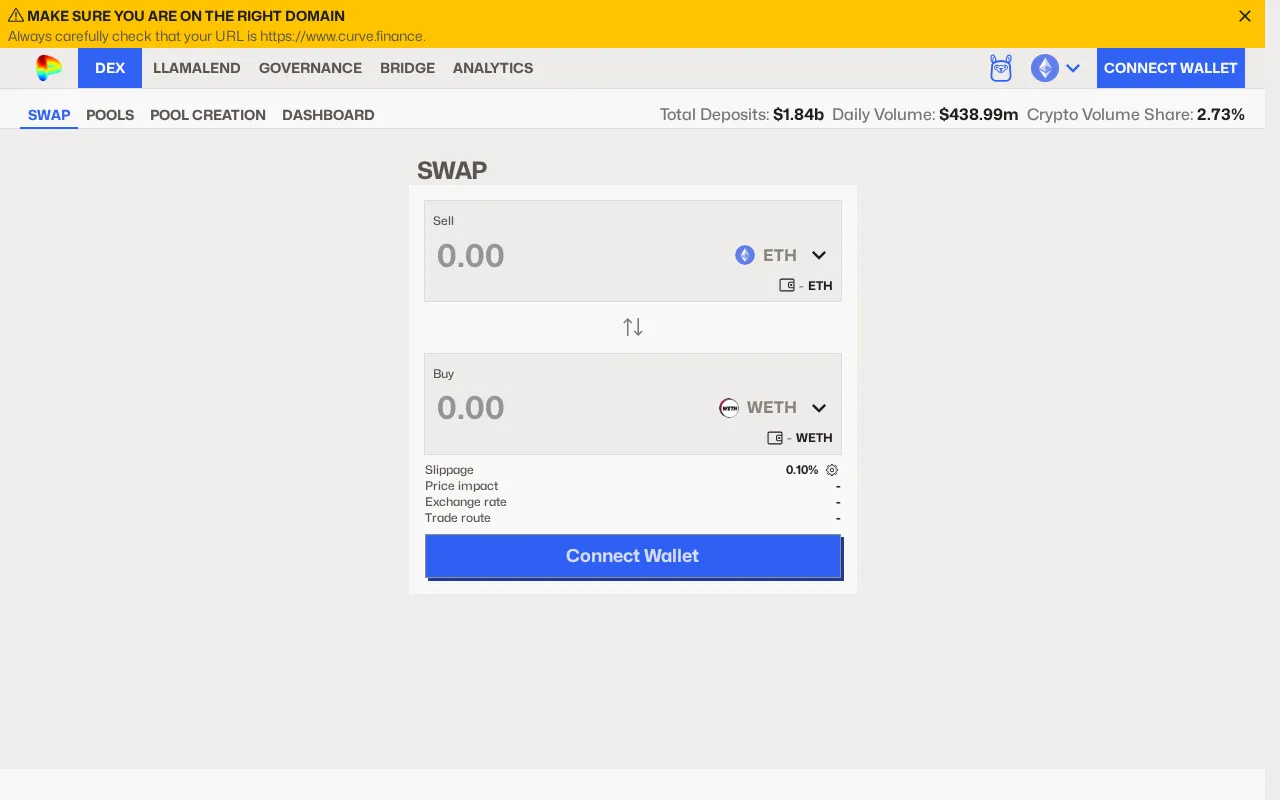Click the Daily Volume $438.99m stat
The image size is (1280, 800).
[925, 115]
